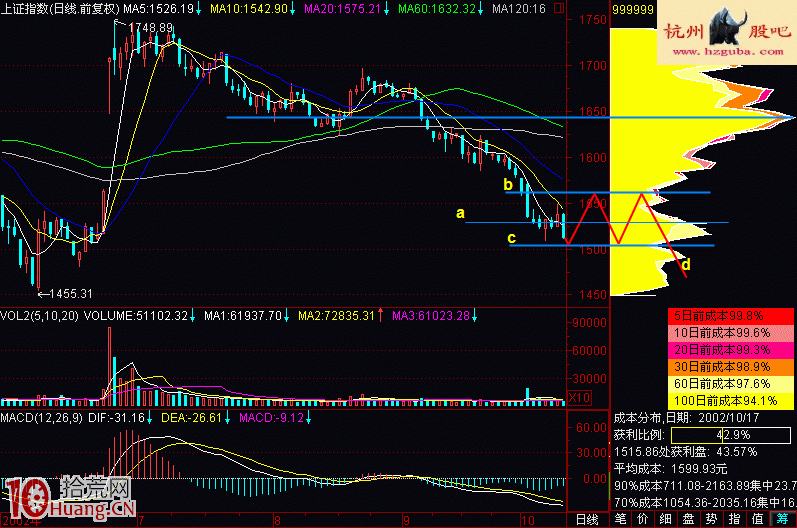Click the 30日前成本98.9% orange swatch
The width and height of the screenshot is (797, 528).
(731, 367)
